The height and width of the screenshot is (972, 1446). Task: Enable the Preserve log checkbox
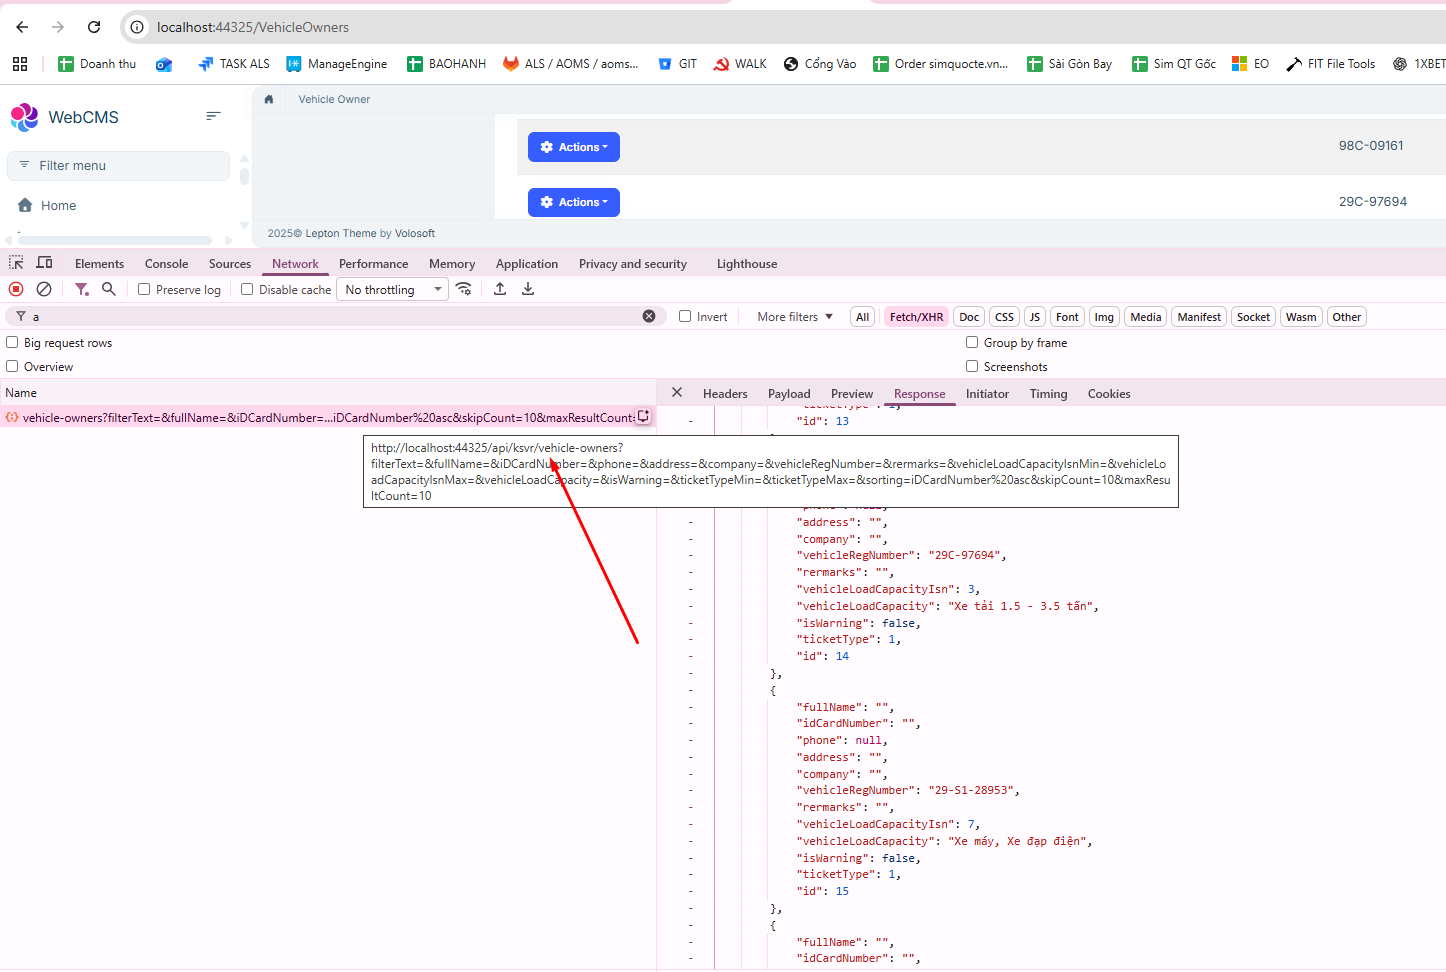pos(144,289)
